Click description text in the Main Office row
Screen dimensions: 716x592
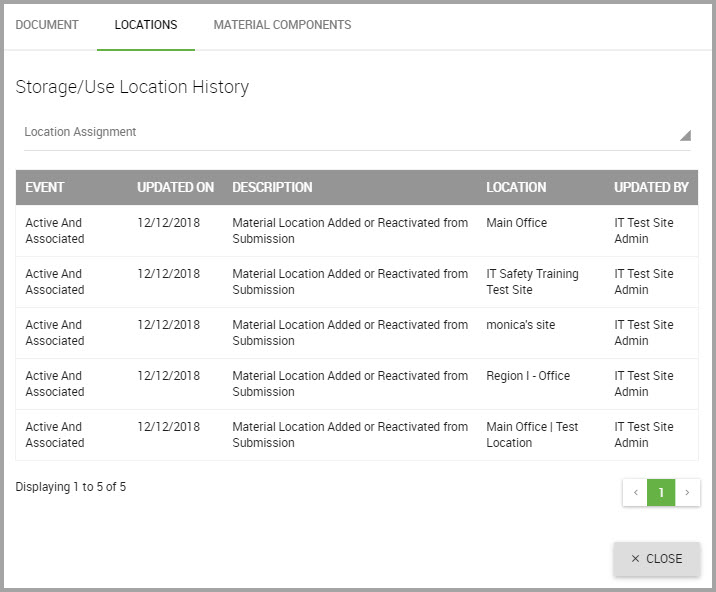(350, 231)
